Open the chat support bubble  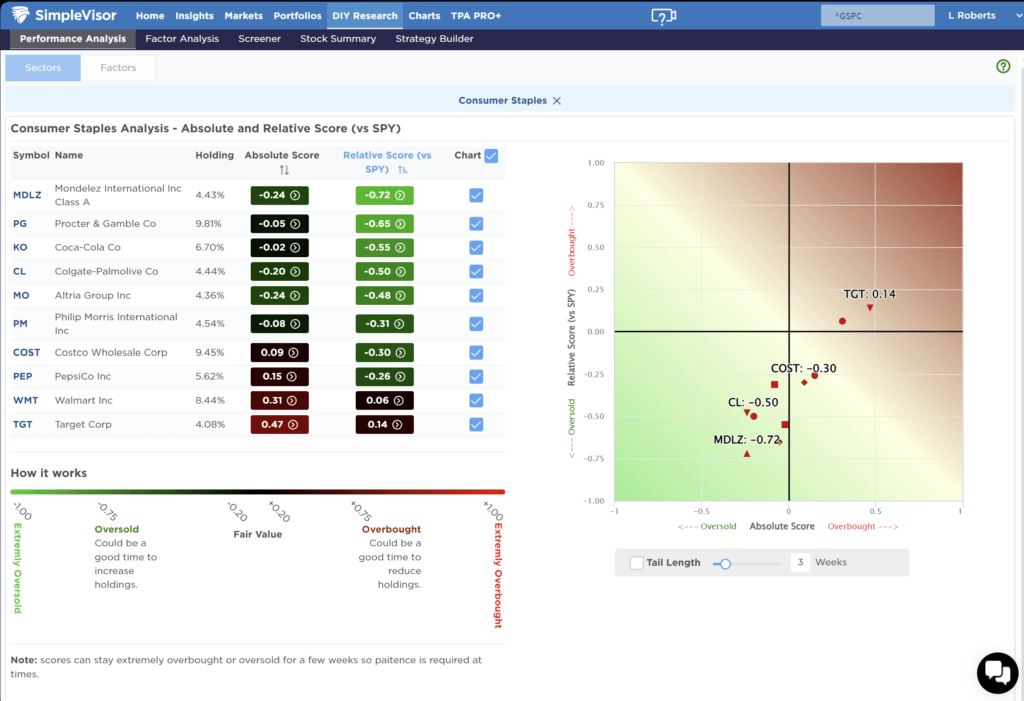click(996, 672)
